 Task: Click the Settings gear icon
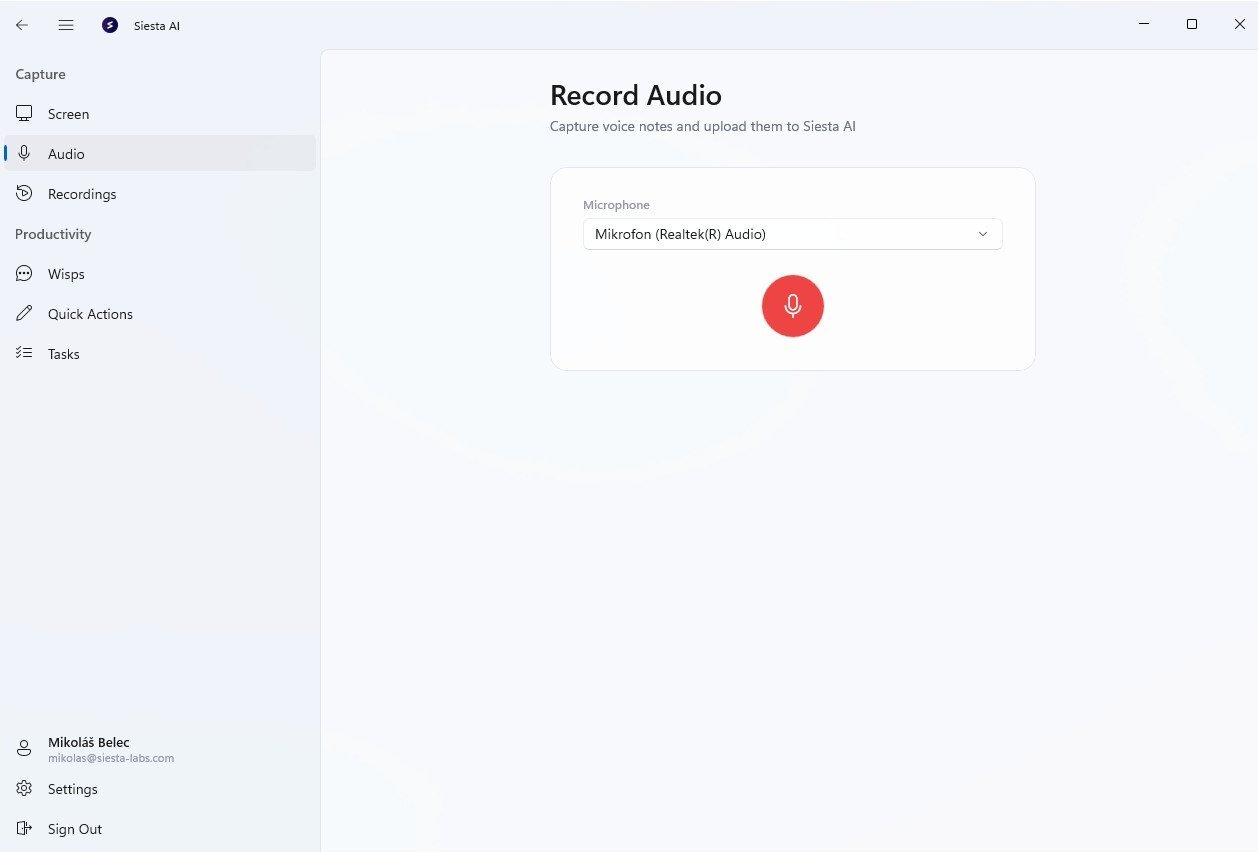coord(24,789)
